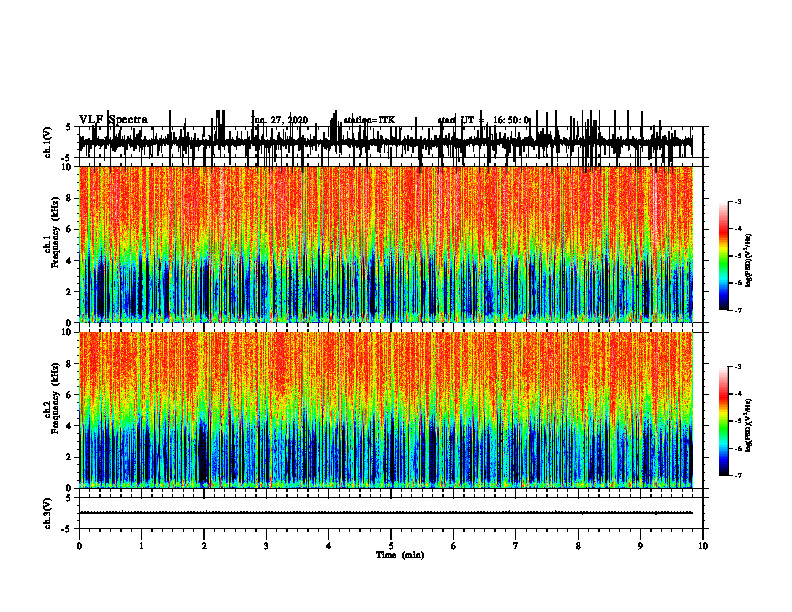The image size is (792, 612).
Task: Click the ch.2 spectrogram color scale bar
Action: (723, 421)
